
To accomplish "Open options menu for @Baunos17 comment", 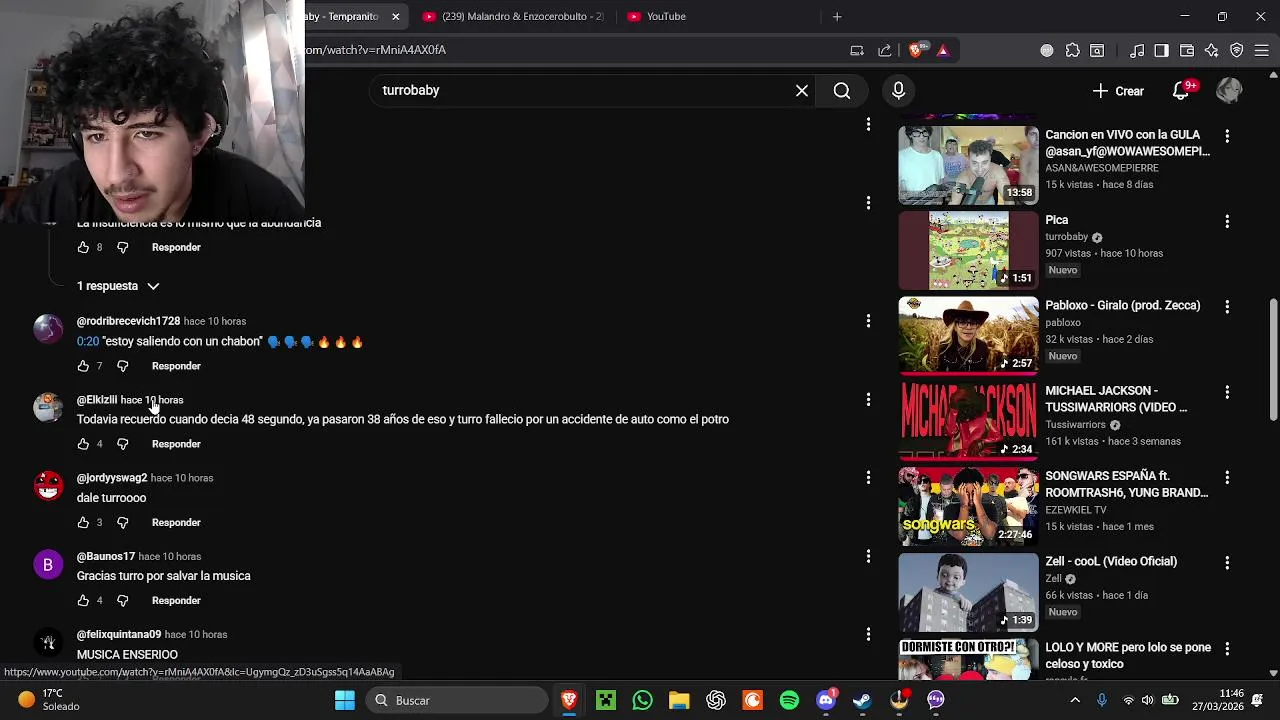I will coord(868,556).
